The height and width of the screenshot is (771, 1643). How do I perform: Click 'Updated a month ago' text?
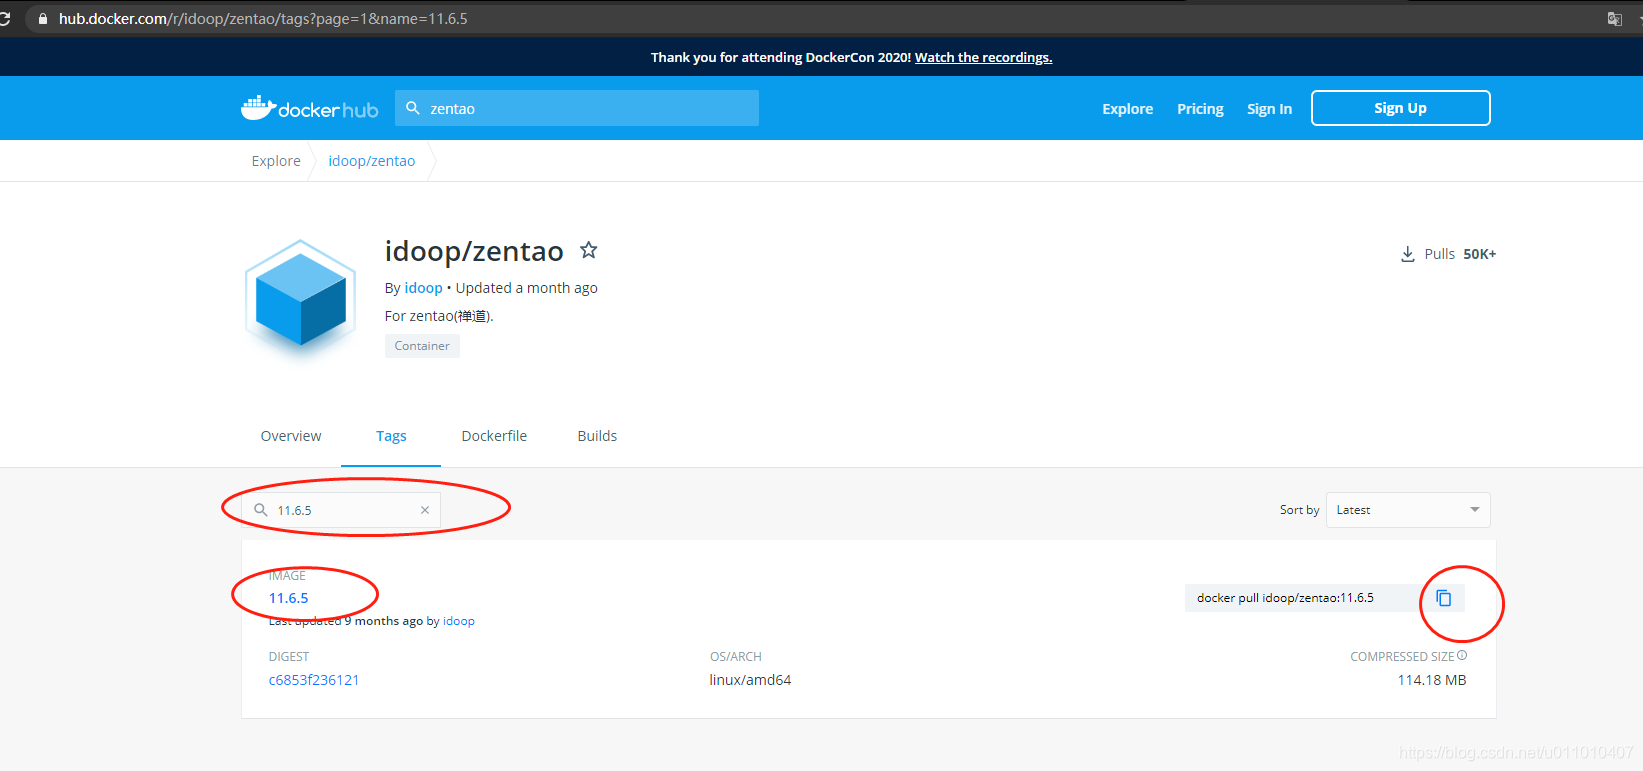527,288
